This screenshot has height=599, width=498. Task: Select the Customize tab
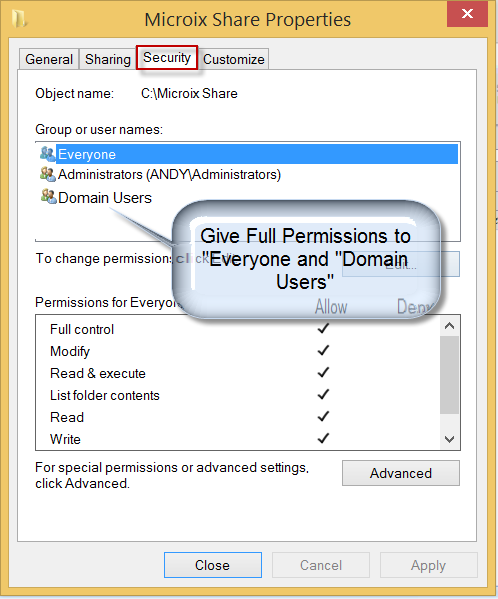click(233, 59)
